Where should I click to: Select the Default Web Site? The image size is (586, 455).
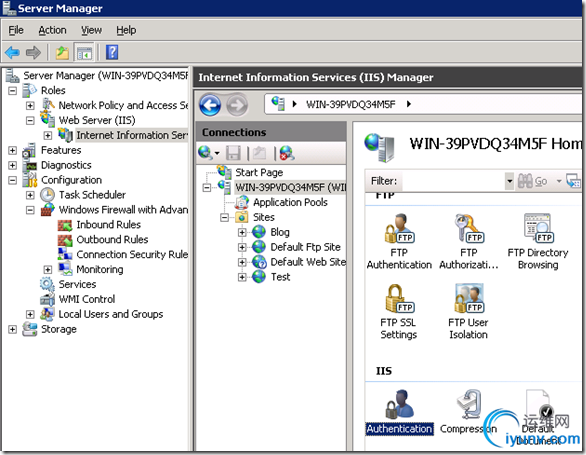[308, 262]
